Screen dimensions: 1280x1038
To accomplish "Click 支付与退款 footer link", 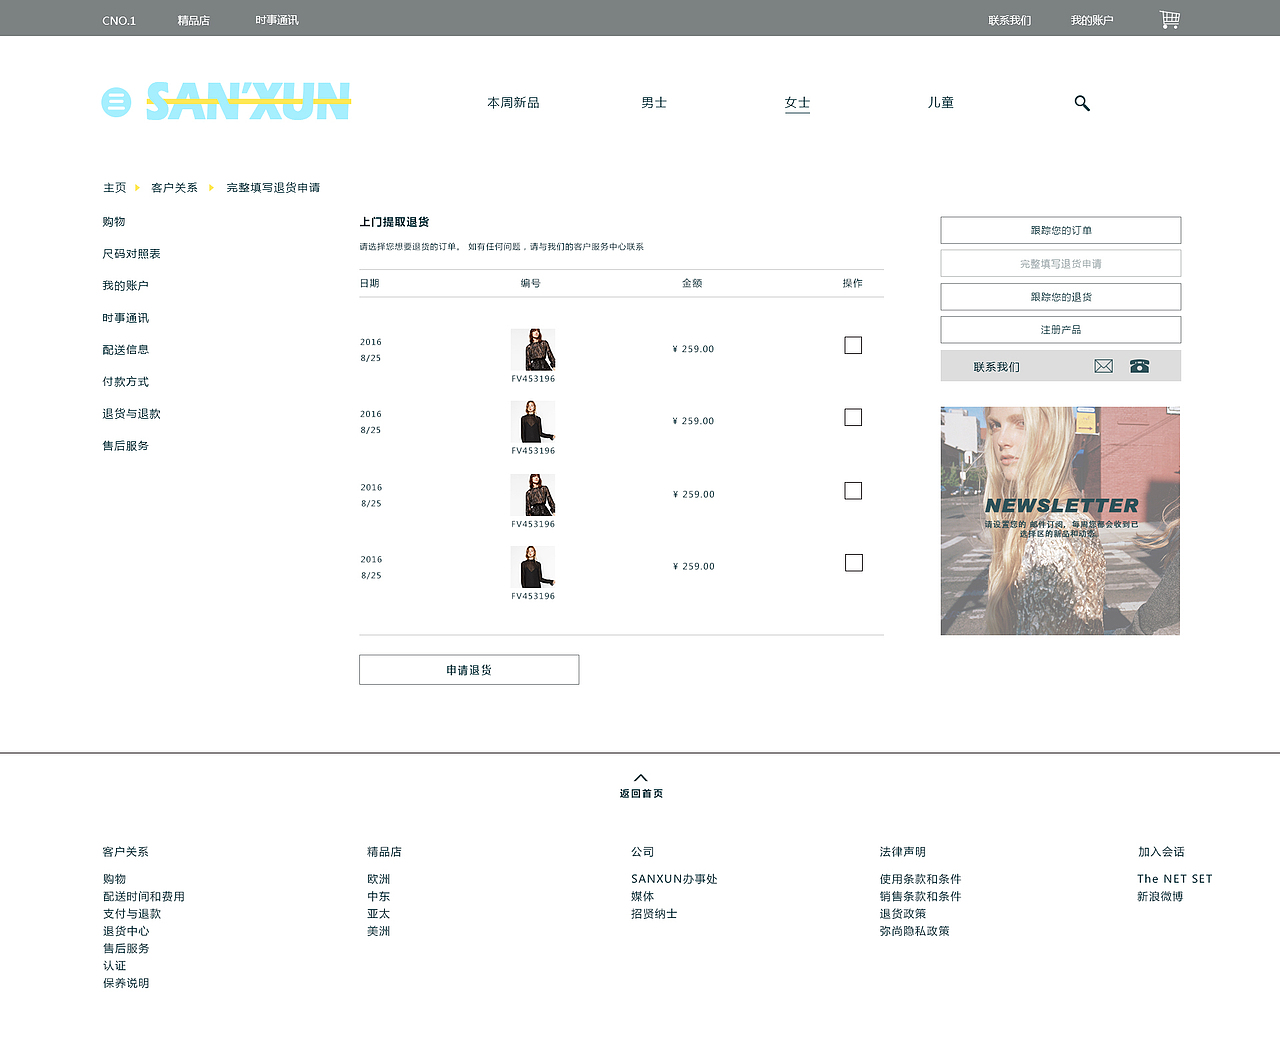I will click(x=132, y=914).
